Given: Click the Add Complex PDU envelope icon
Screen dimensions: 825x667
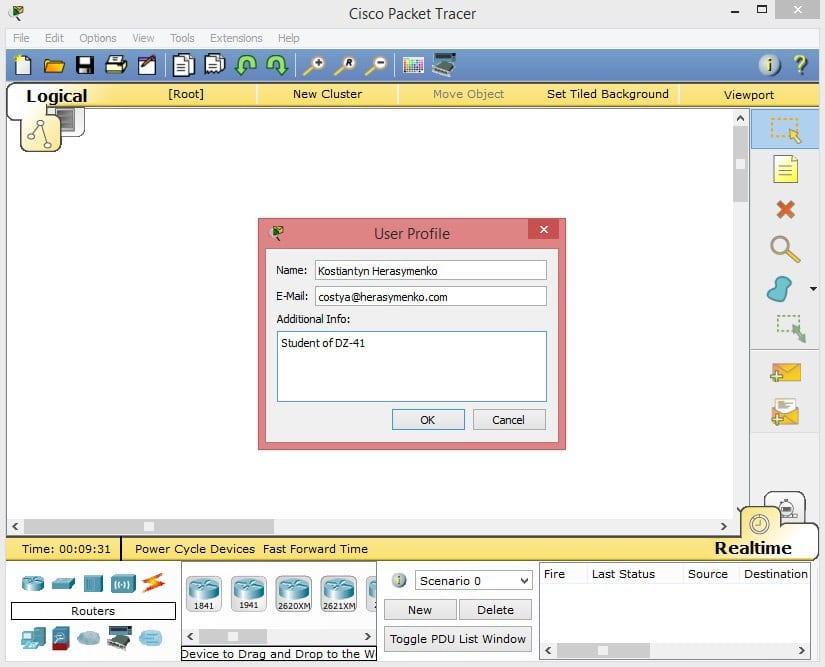Looking at the screenshot, I should 785,412.
